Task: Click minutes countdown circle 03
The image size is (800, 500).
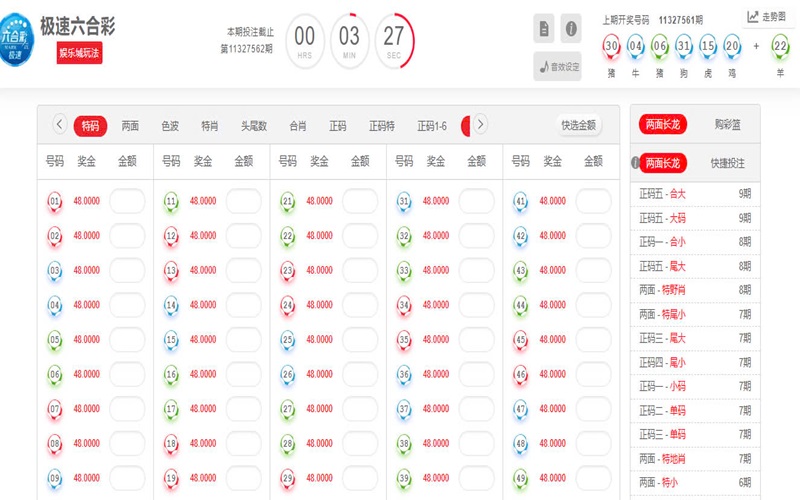Action: (349, 41)
